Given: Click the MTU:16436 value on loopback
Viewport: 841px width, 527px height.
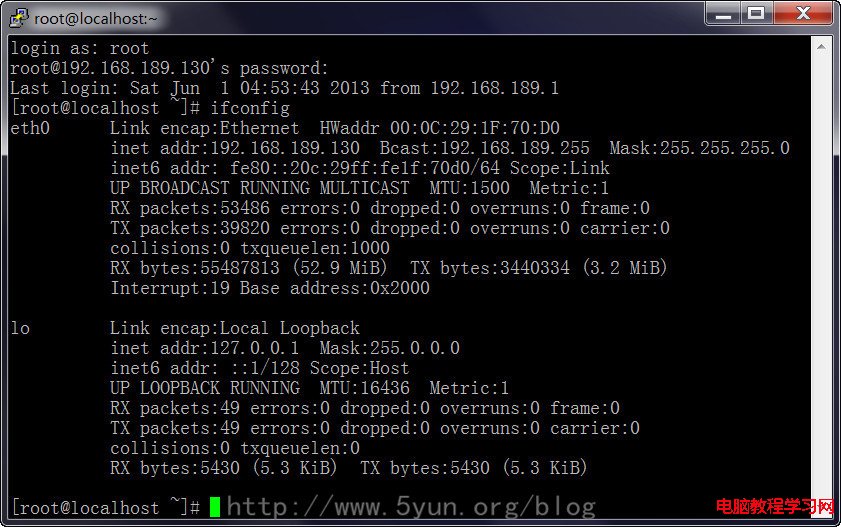Looking at the screenshot, I should pyautogui.click(x=365, y=388).
